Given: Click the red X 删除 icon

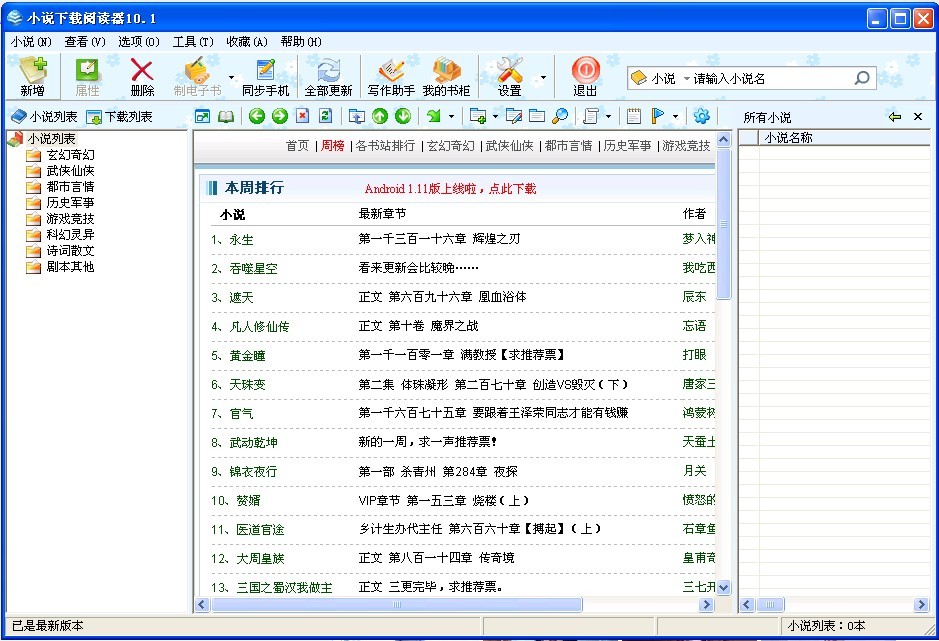Looking at the screenshot, I should click(142, 76).
